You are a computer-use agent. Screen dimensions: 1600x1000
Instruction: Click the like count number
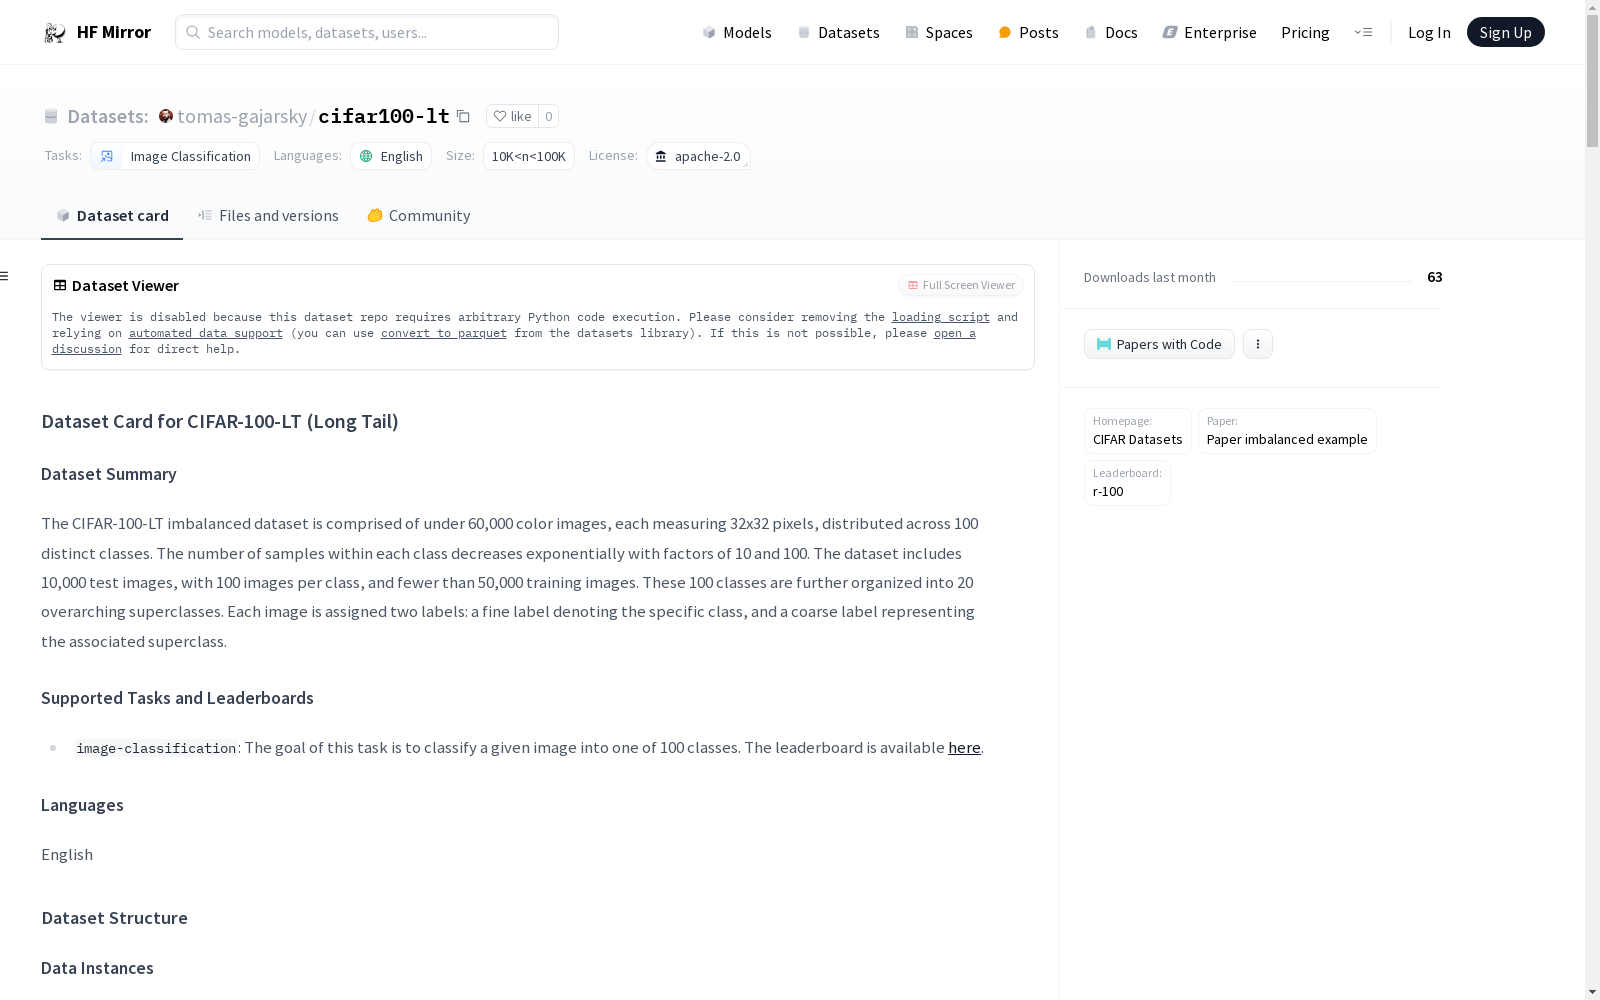tap(548, 116)
